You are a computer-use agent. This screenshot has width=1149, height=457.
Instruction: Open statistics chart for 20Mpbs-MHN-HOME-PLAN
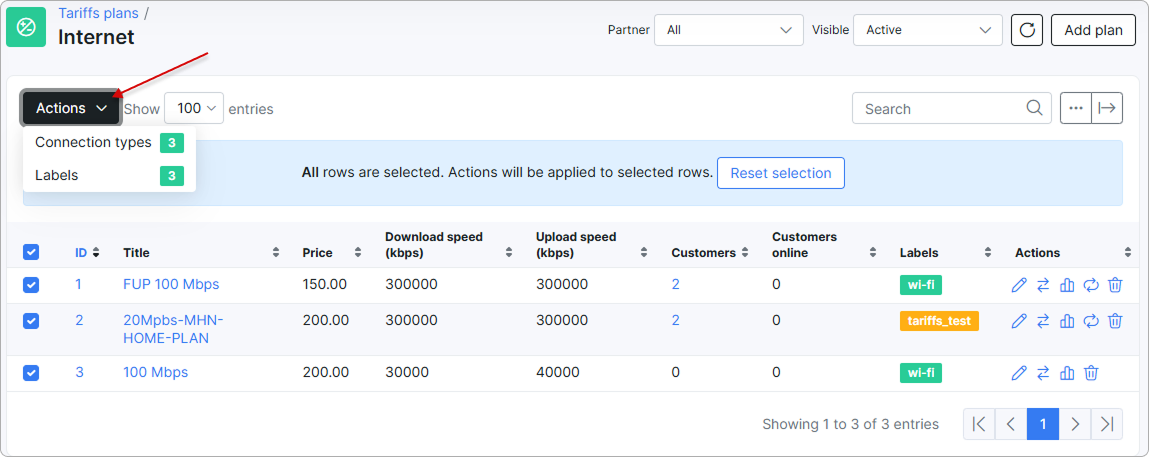(1067, 321)
